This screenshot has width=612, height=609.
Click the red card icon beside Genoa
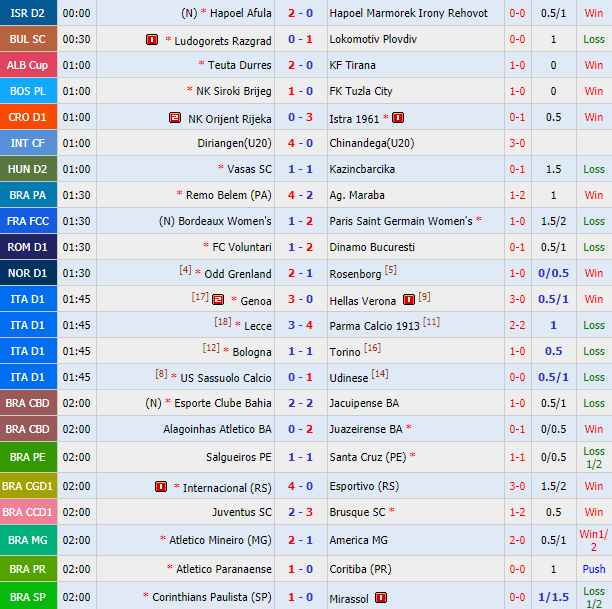click(x=218, y=299)
